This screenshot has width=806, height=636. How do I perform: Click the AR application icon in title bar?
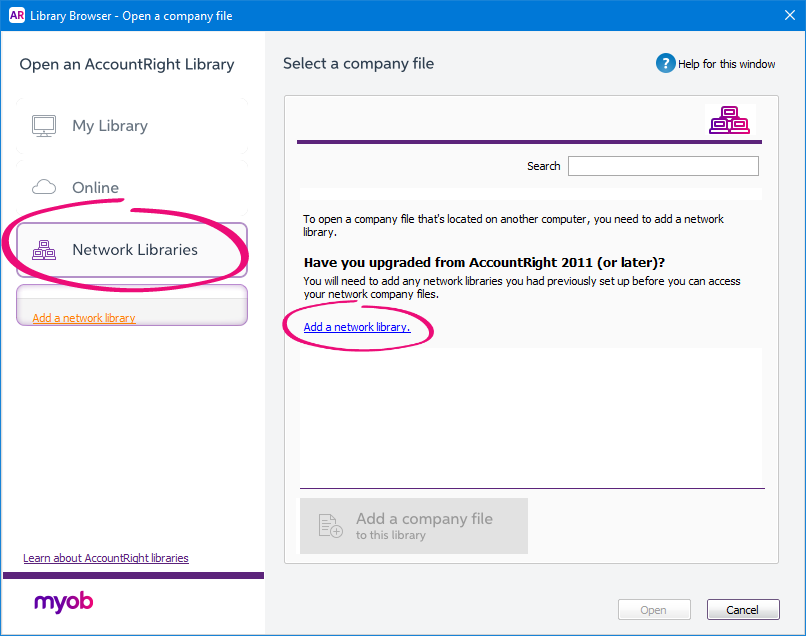tap(16, 15)
